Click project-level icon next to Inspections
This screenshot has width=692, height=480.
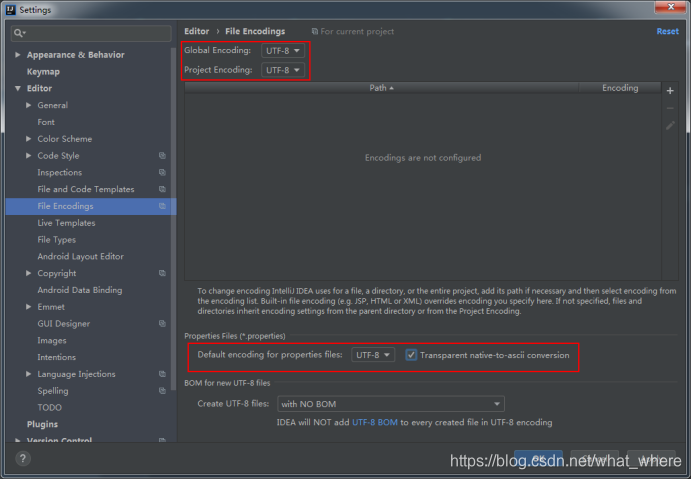coord(162,172)
